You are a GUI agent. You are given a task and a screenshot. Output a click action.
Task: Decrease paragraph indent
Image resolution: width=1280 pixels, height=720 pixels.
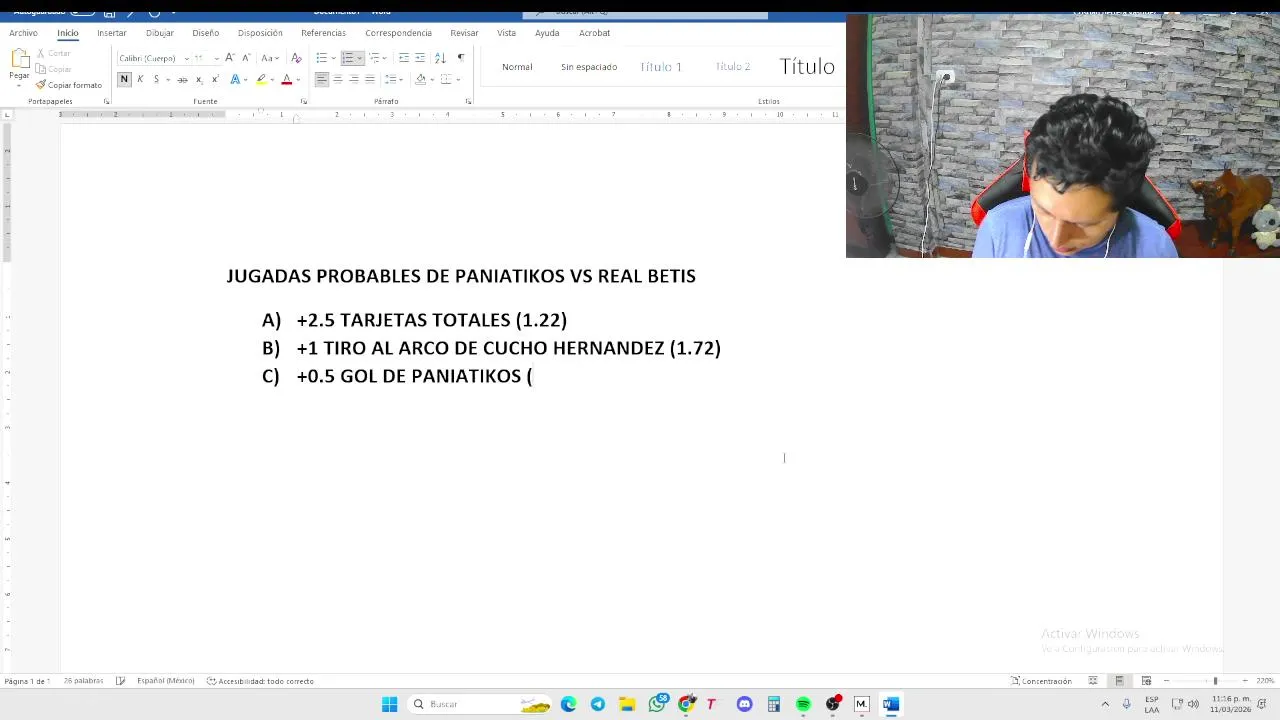(x=404, y=58)
